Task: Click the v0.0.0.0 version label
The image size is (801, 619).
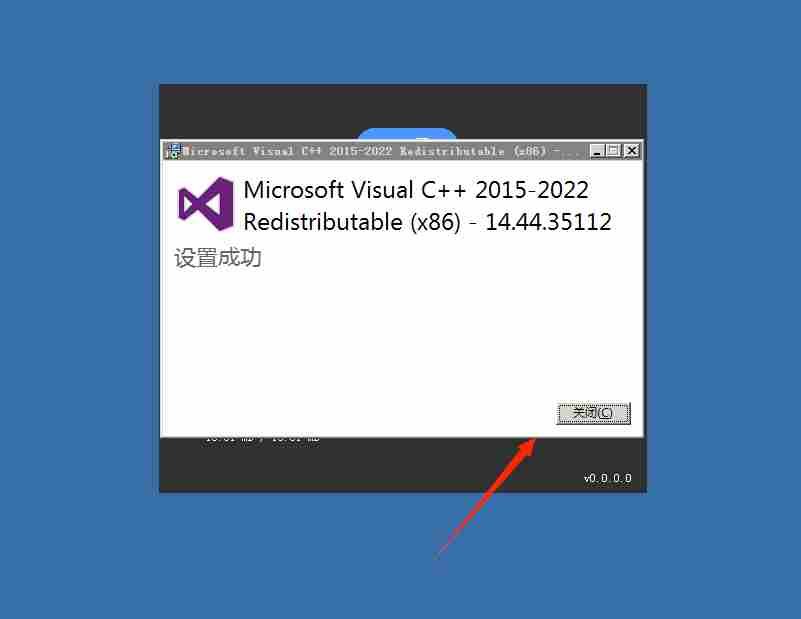Action: [x=608, y=478]
